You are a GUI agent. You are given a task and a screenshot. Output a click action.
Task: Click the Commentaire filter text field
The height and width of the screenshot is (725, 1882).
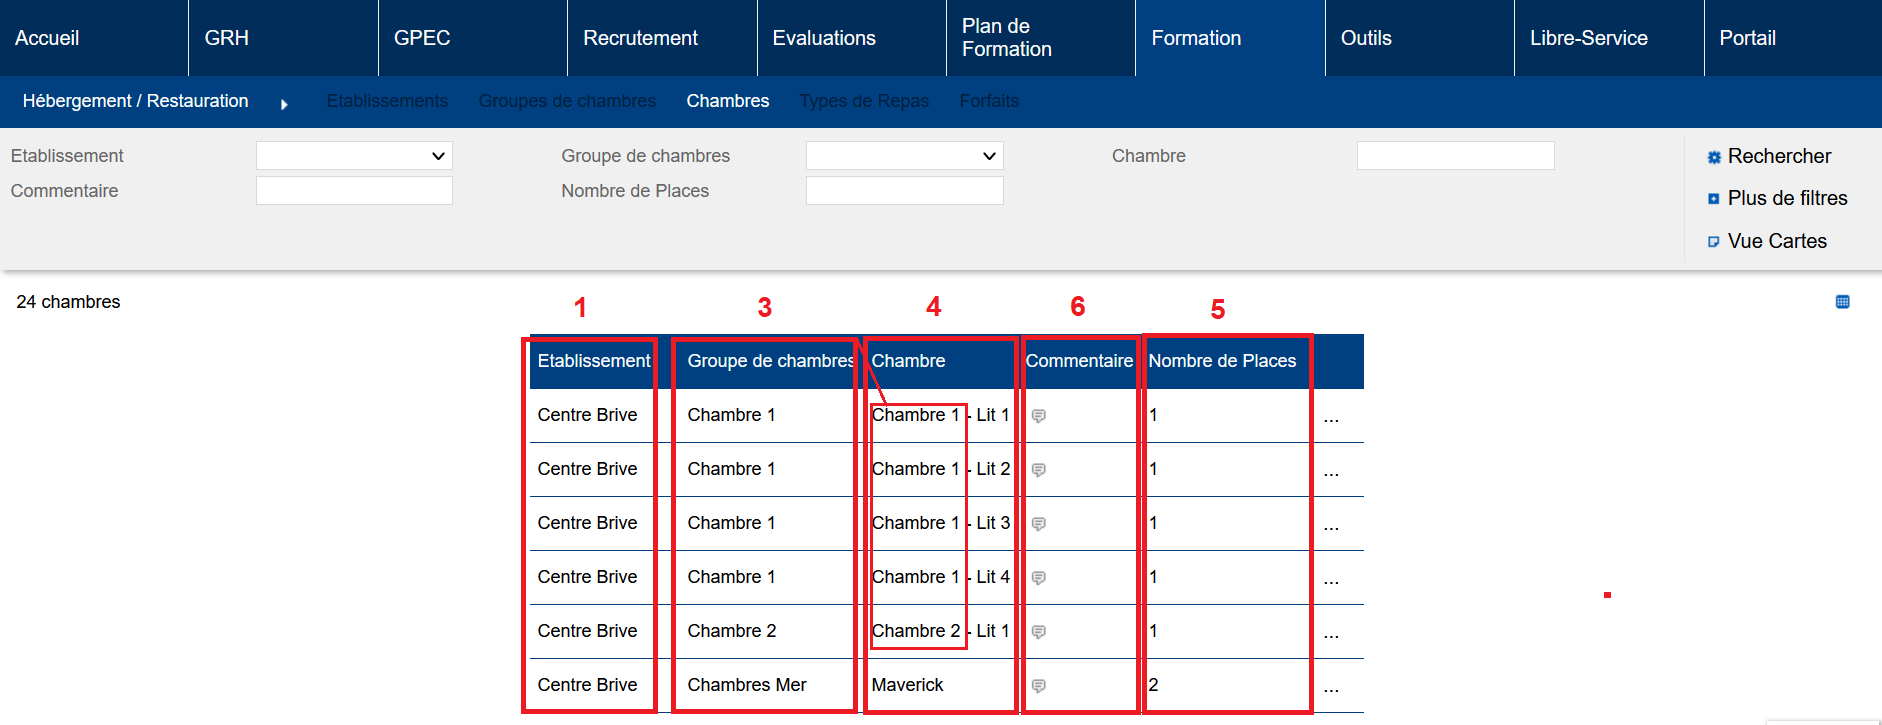(354, 191)
